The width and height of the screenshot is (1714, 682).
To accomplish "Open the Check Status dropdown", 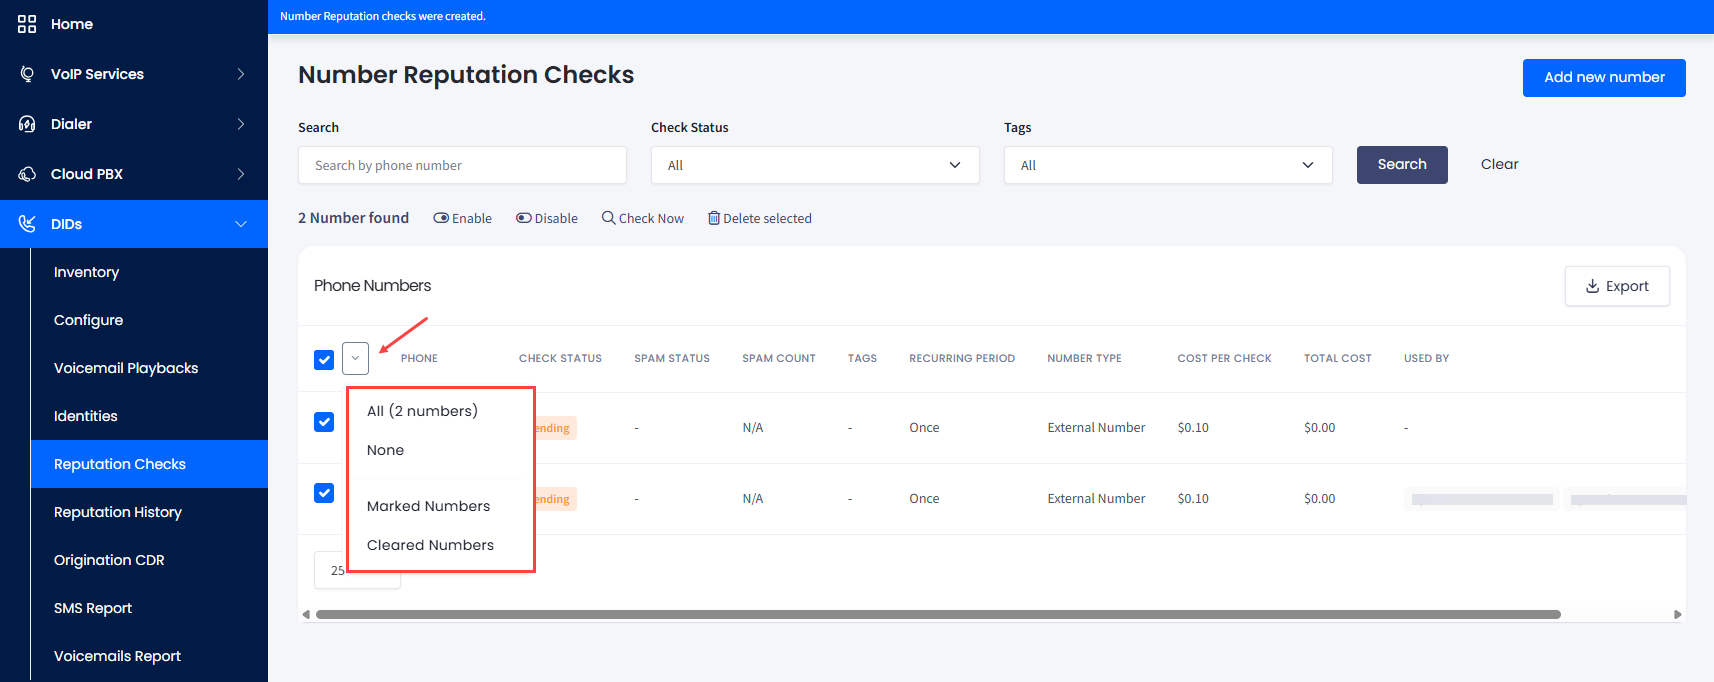I will [x=815, y=165].
